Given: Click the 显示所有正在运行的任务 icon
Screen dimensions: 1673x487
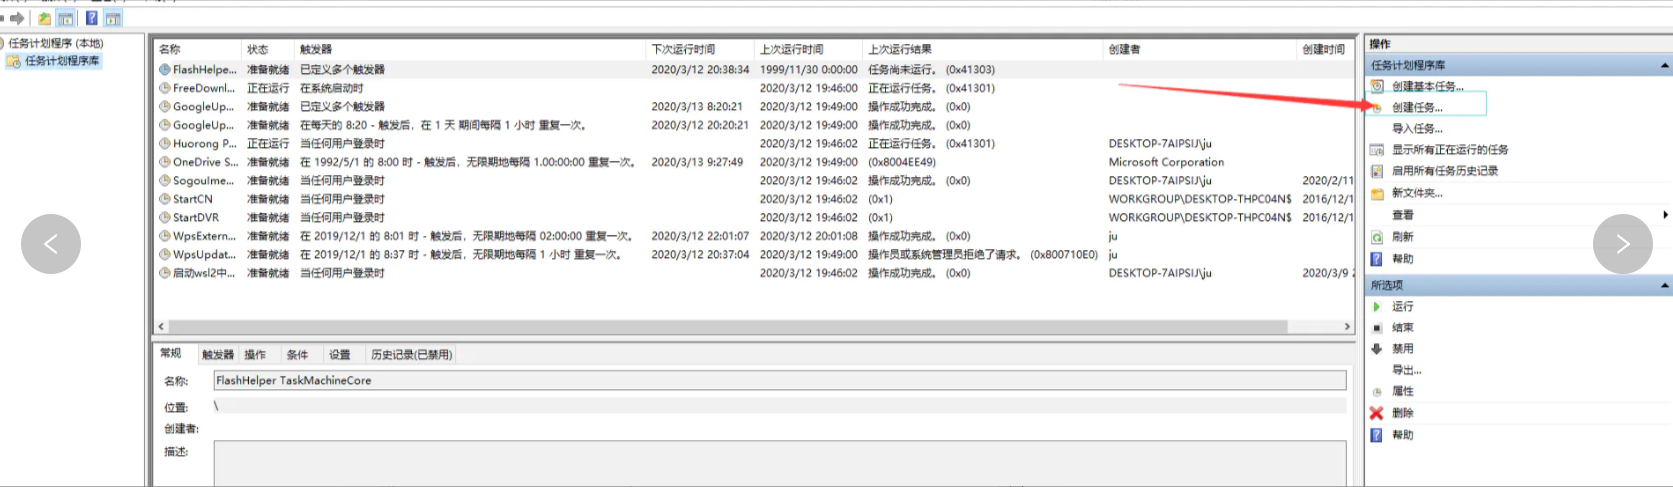Looking at the screenshot, I should click(1377, 150).
